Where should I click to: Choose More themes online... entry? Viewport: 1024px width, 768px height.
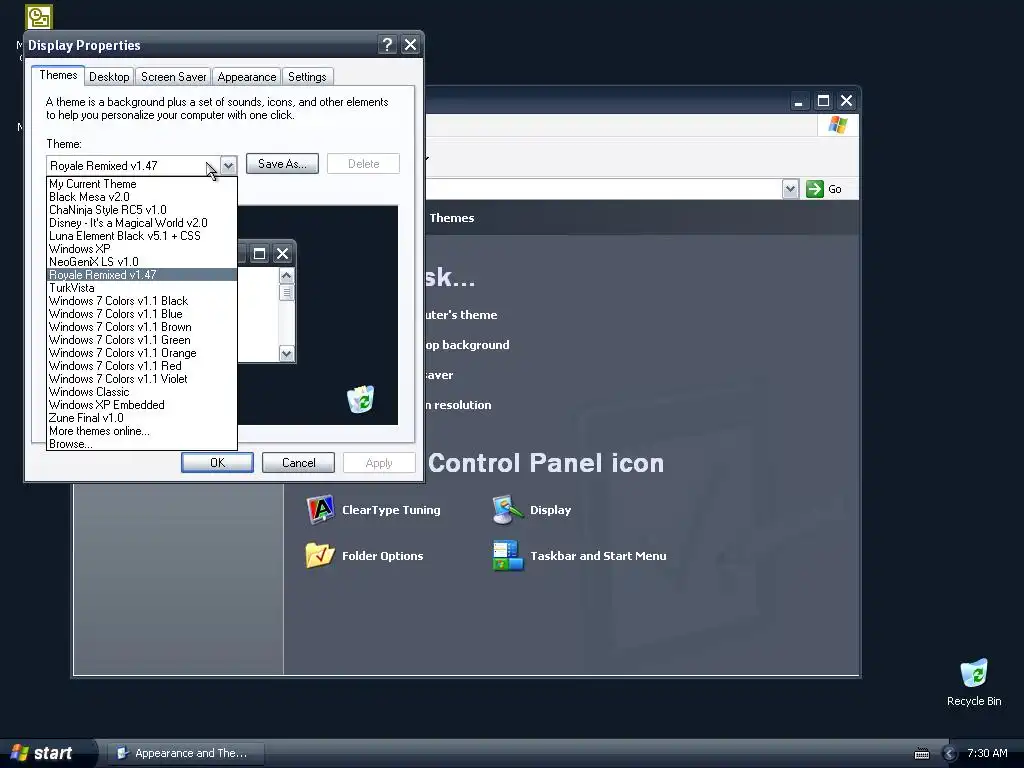point(142,431)
